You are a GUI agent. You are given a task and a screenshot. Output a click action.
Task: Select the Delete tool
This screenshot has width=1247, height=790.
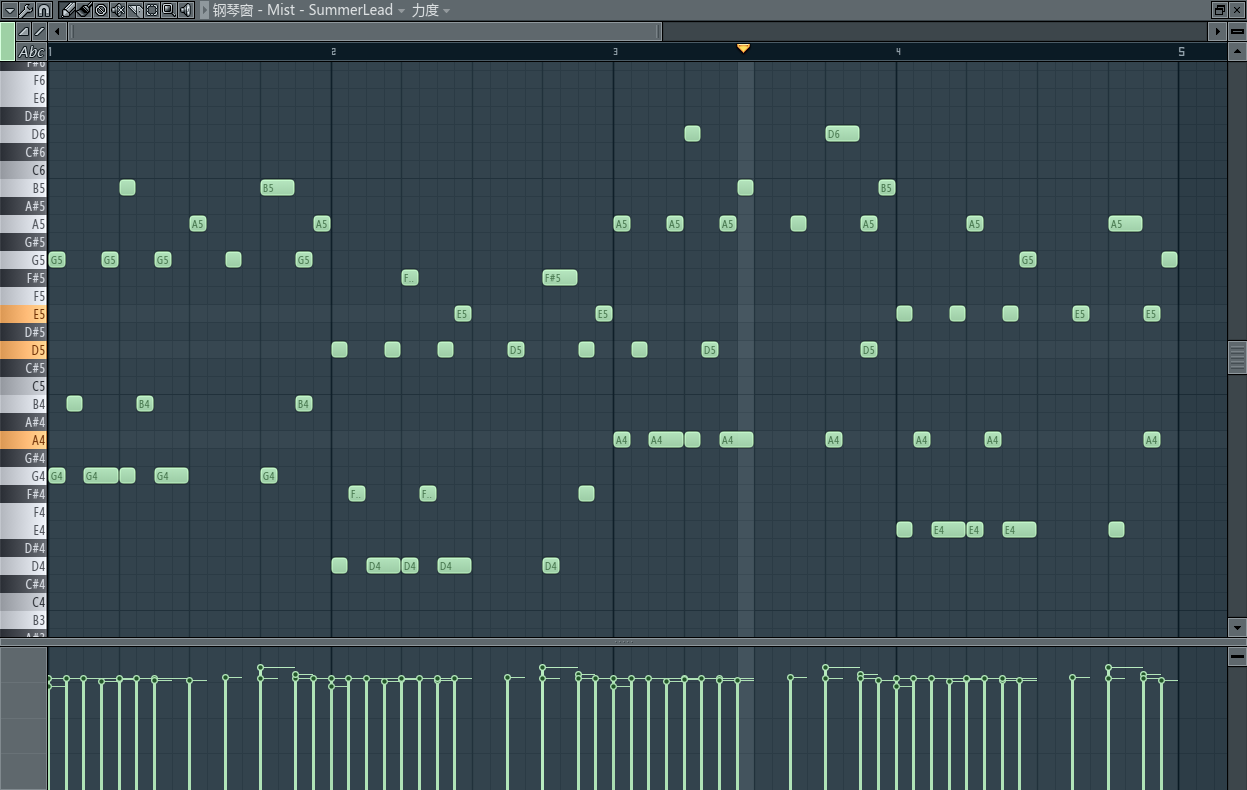click(101, 10)
